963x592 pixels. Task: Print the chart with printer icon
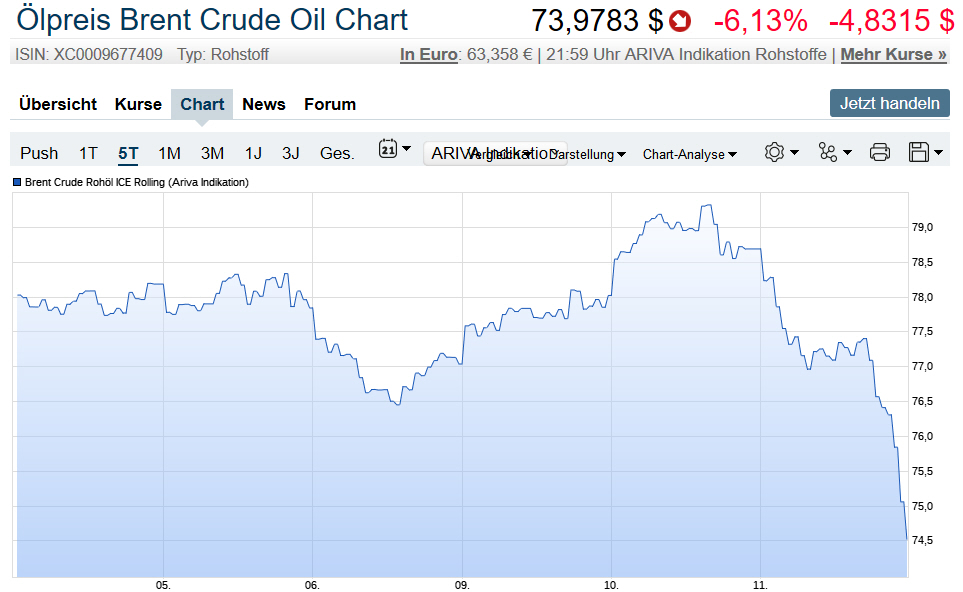click(x=880, y=152)
